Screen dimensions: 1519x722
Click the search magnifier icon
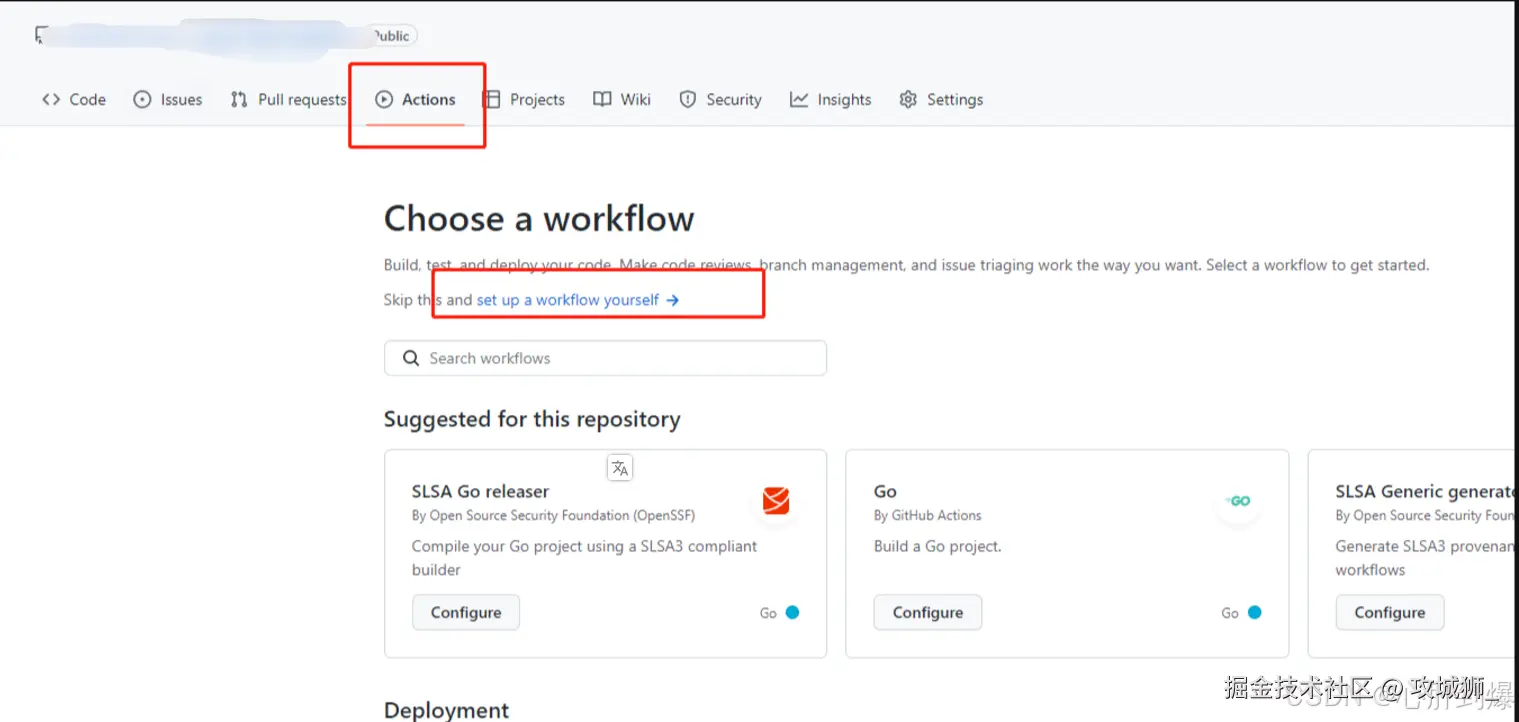[x=411, y=358]
